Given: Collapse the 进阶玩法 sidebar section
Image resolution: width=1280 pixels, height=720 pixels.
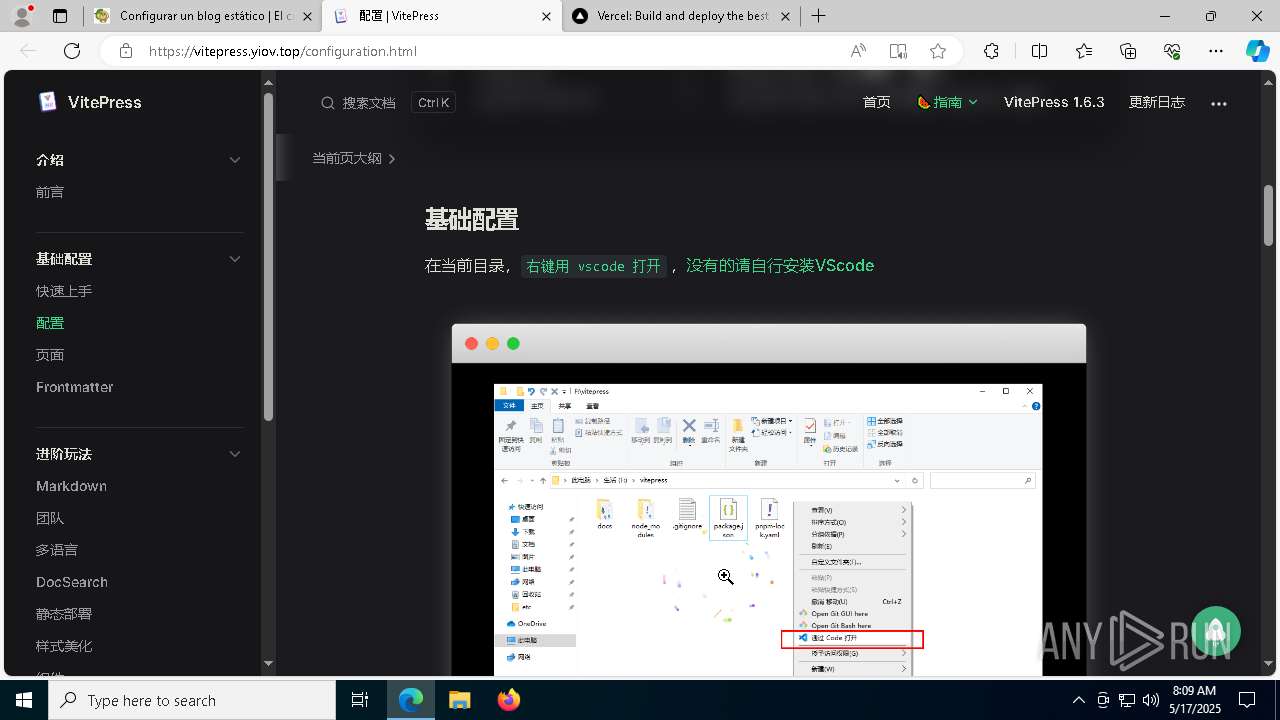Looking at the screenshot, I should (x=235, y=454).
